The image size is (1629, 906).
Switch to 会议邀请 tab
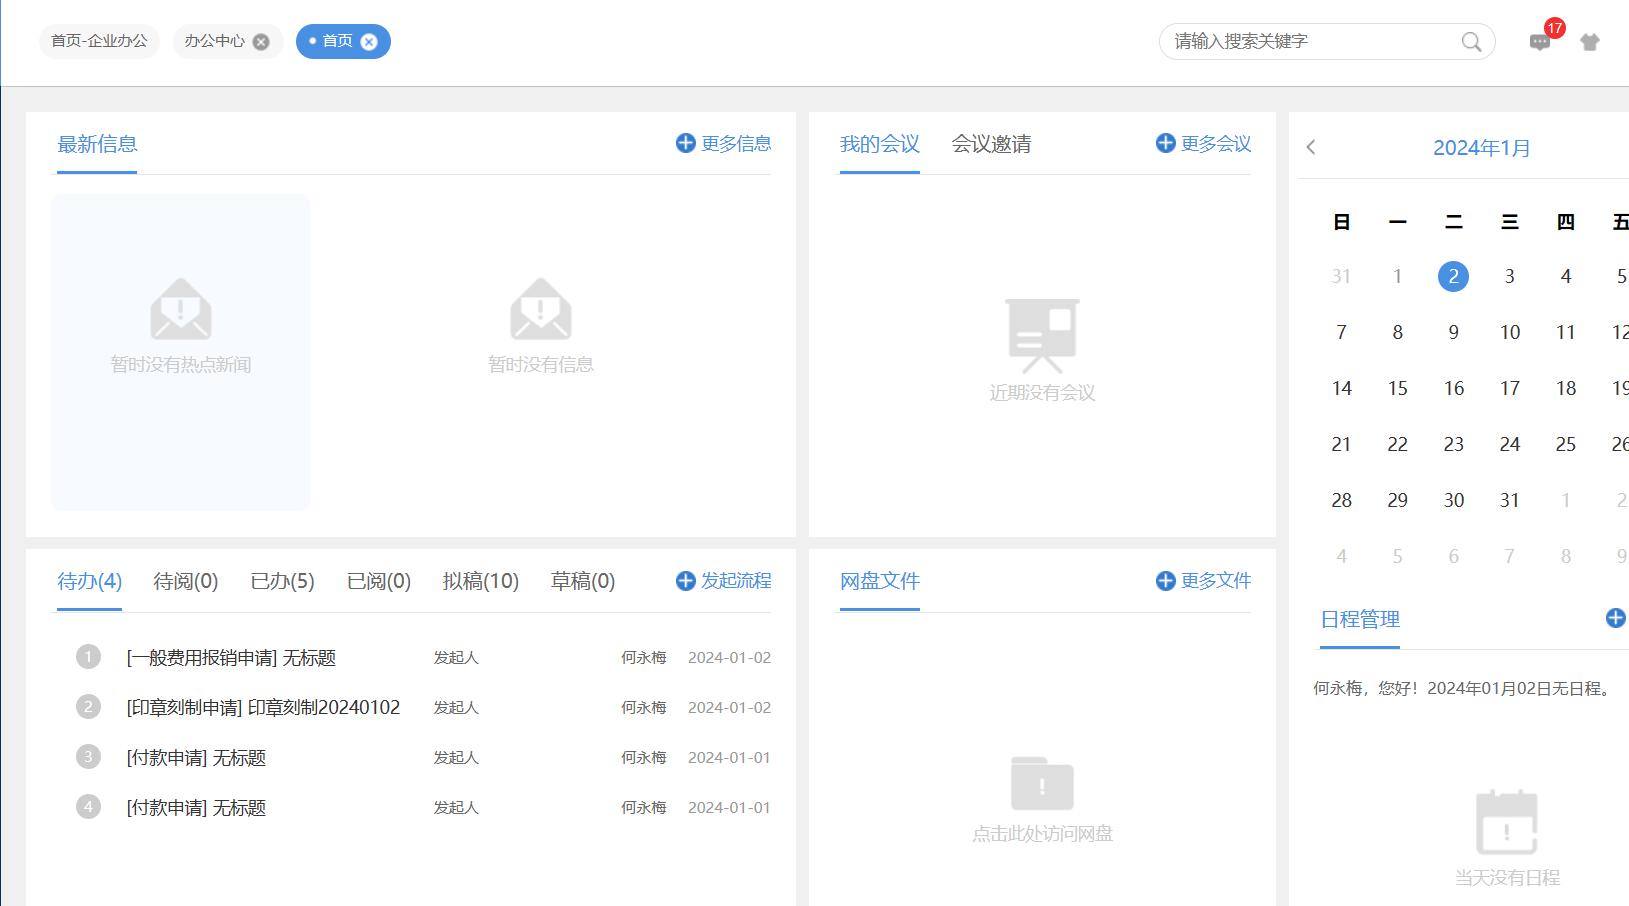tap(990, 144)
